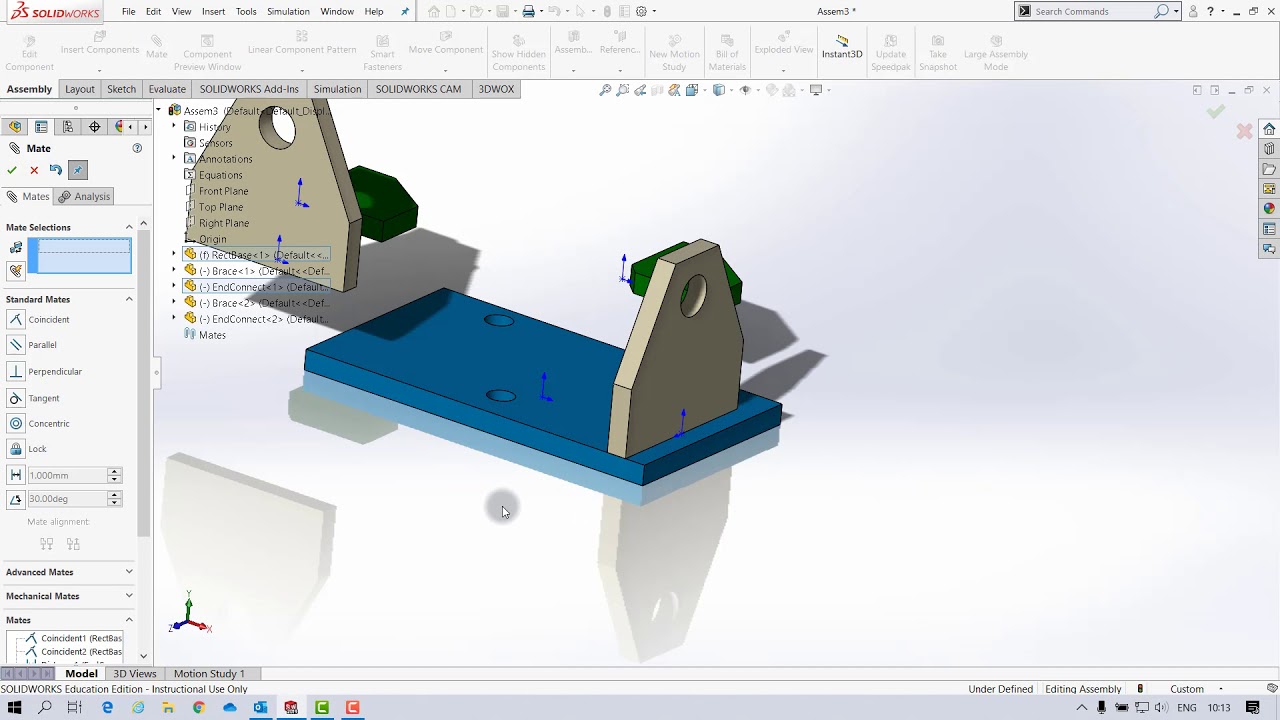Image resolution: width=1280 pixels, height=720 pixels.
Task: Open the DisplayManager tab
Action: [x=120, y=127]
